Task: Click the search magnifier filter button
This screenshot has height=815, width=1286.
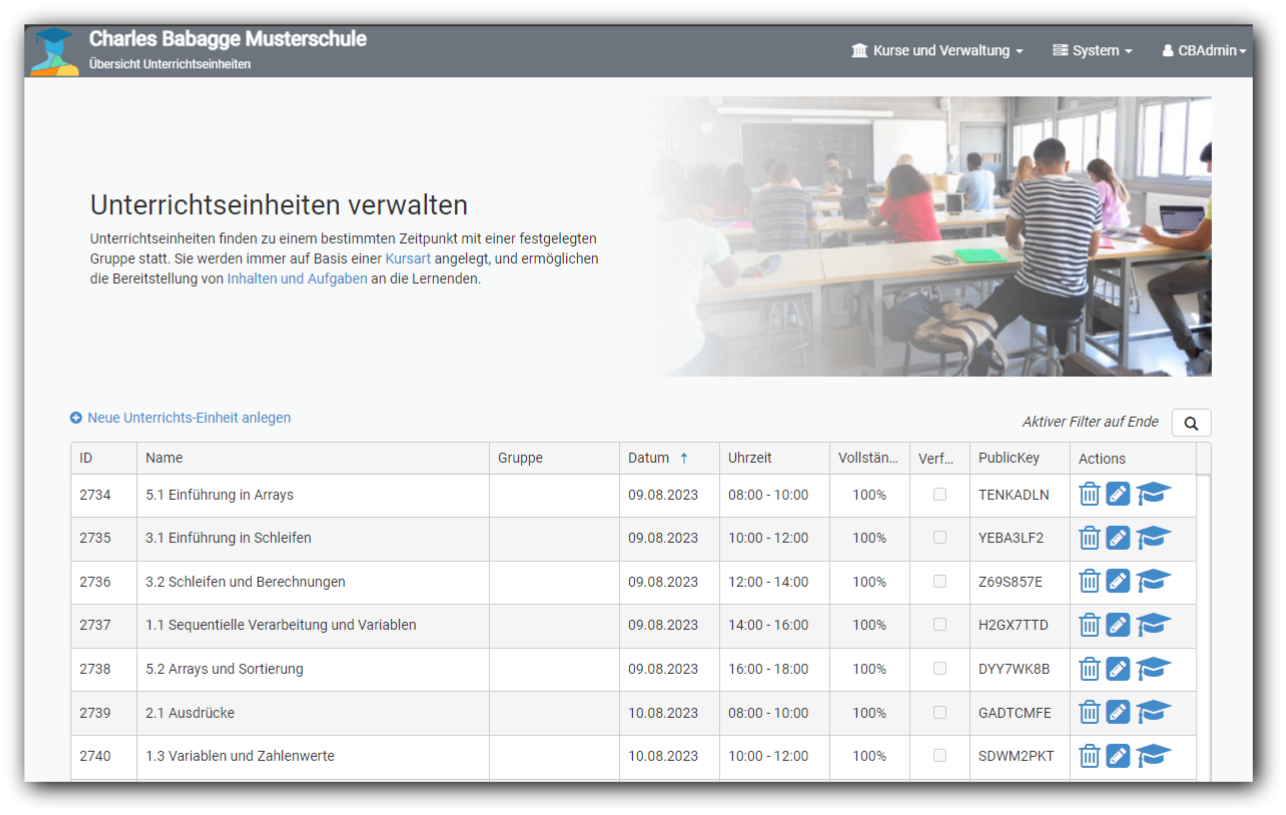Action: pyautogui.click(x=1190, y=423)
